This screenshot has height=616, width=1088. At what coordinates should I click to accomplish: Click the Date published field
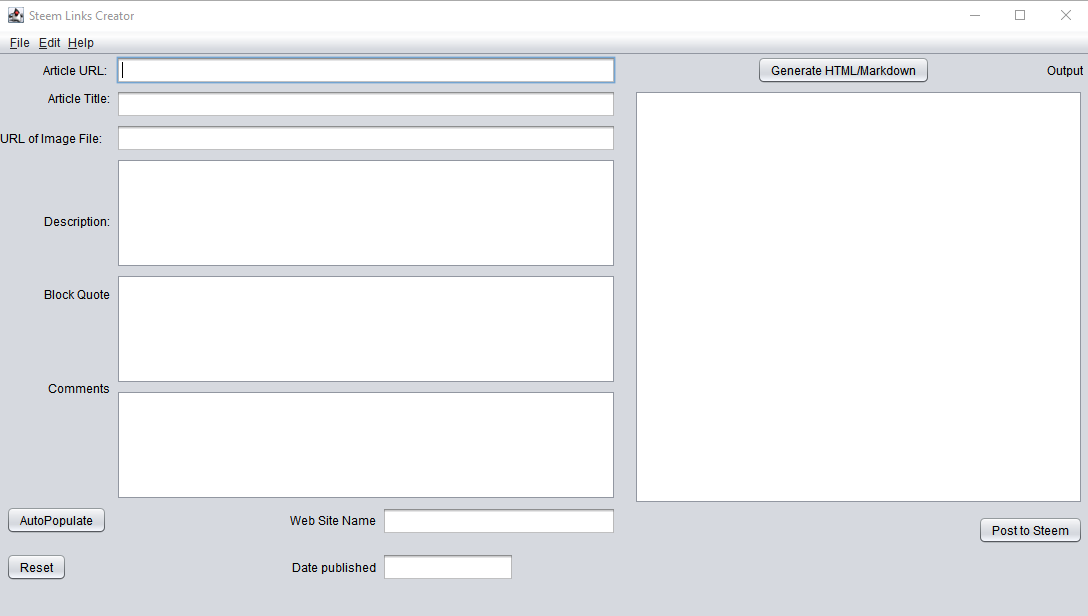coord(448,567)
